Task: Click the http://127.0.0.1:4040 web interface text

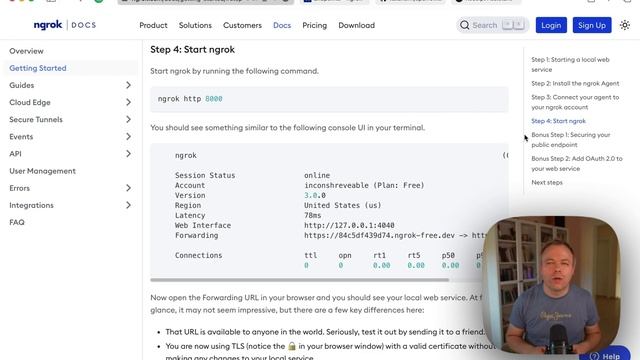Action: click(349, 225)
